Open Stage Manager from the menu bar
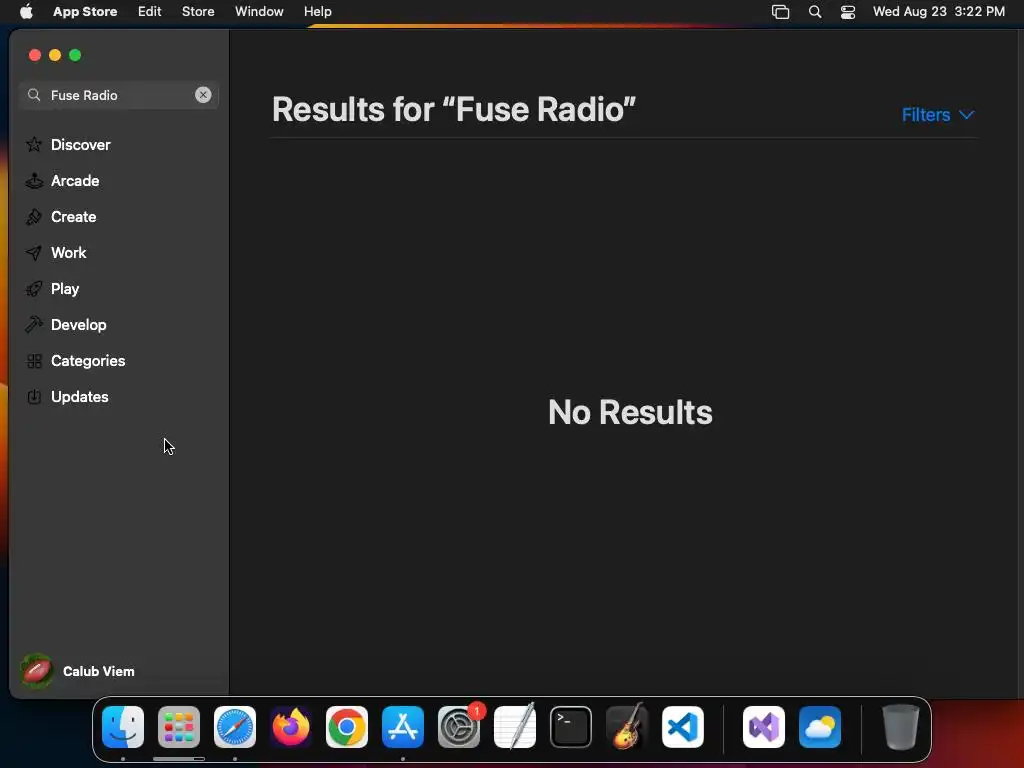The width and height of the screenshot is (1024, 768). click(780, 12)
